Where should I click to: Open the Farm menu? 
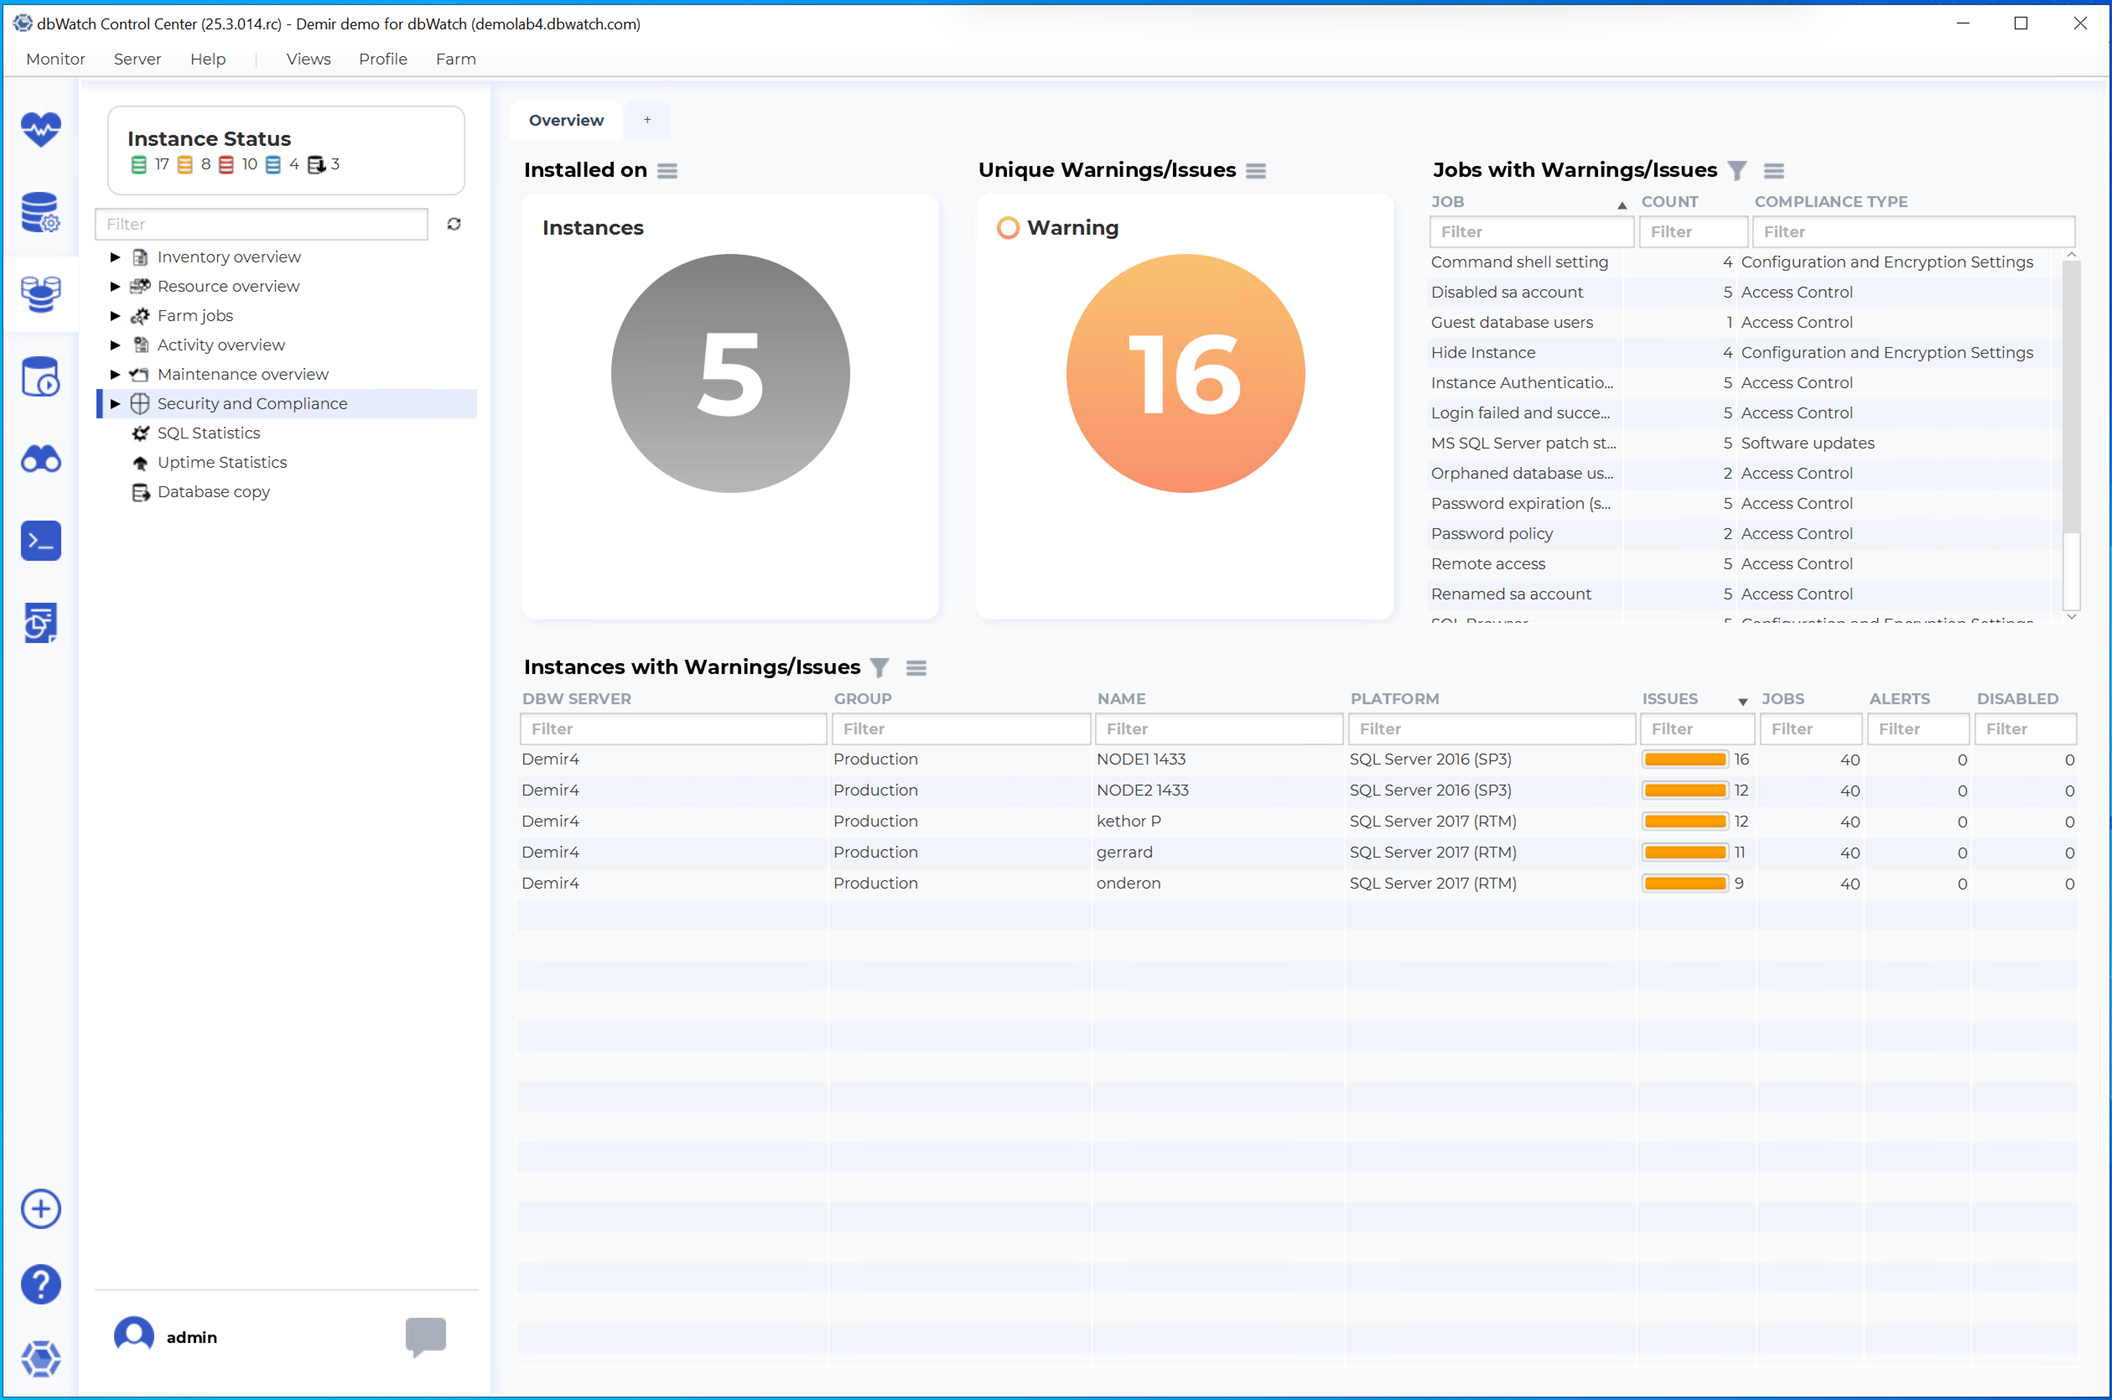(455, 59)
